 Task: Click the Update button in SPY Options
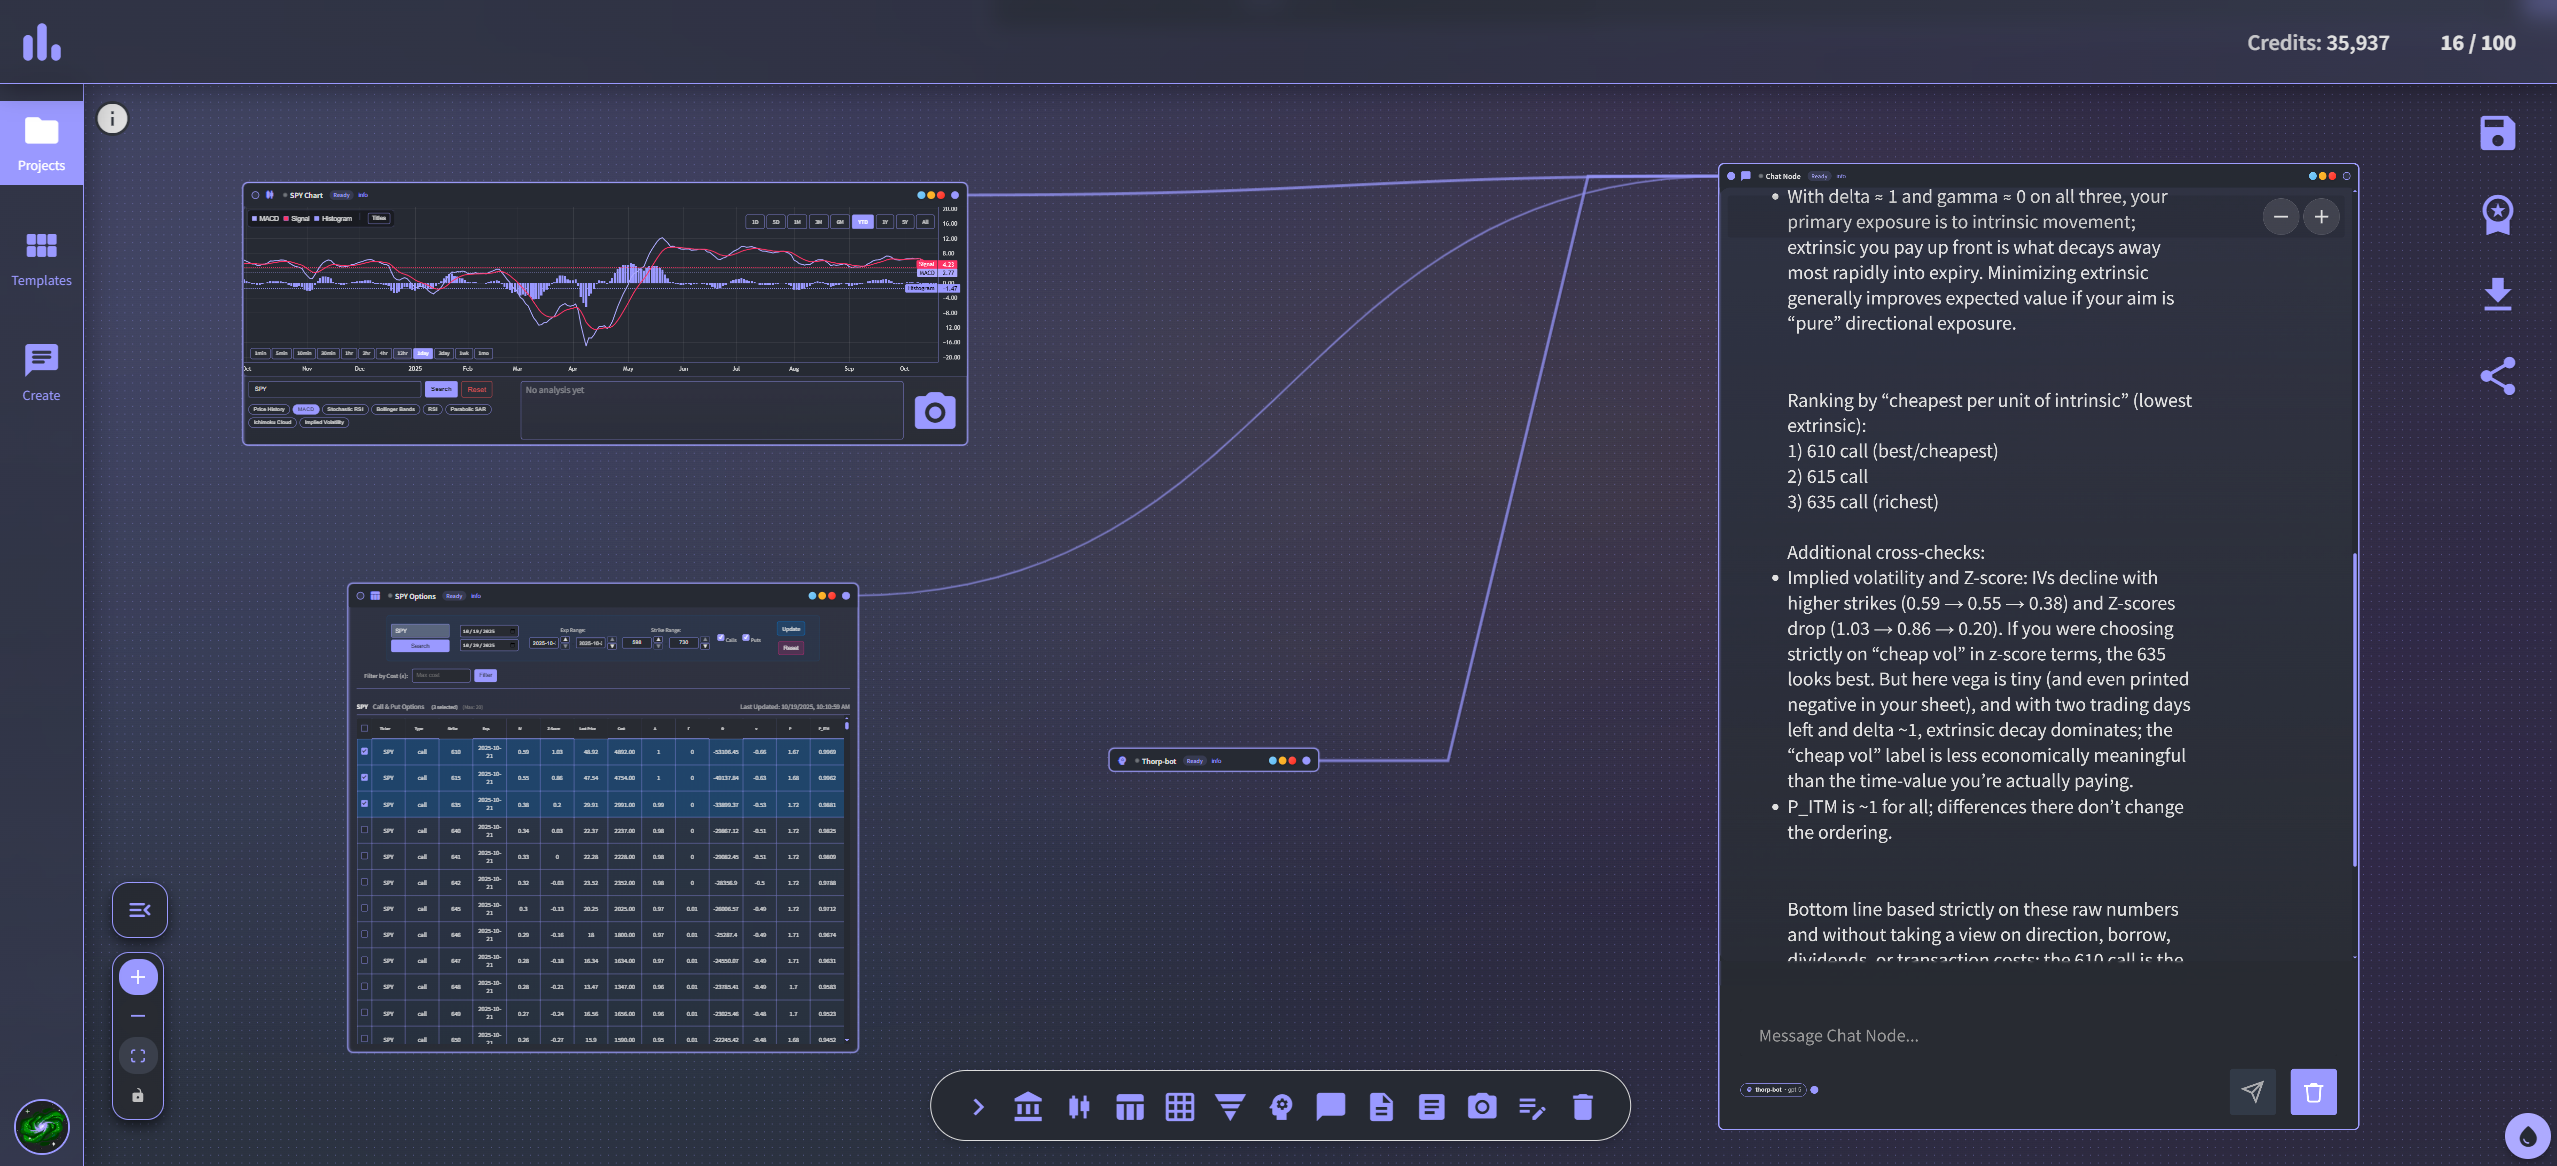(x=791, y=629)
